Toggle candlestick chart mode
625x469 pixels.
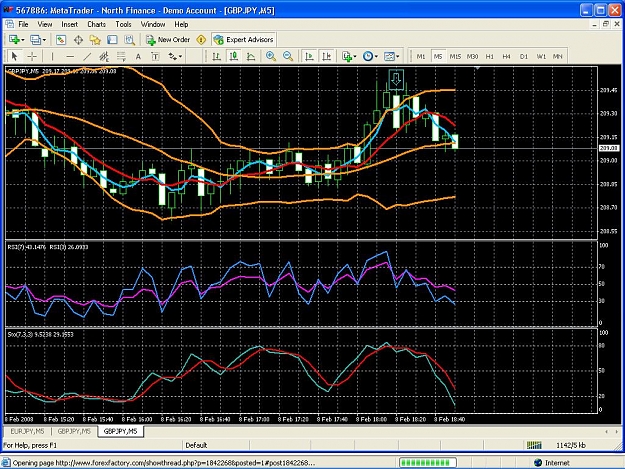coord(234,56)
